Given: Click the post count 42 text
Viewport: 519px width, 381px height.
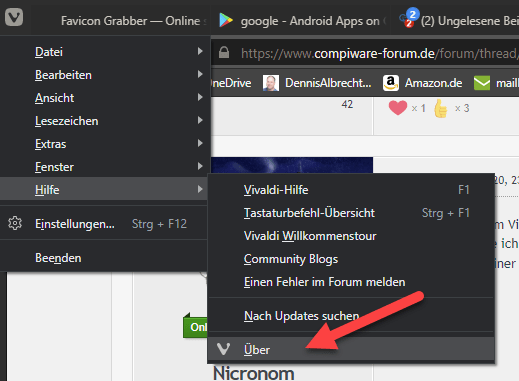Looking at the screenshot, I should [x=347, y=104].
